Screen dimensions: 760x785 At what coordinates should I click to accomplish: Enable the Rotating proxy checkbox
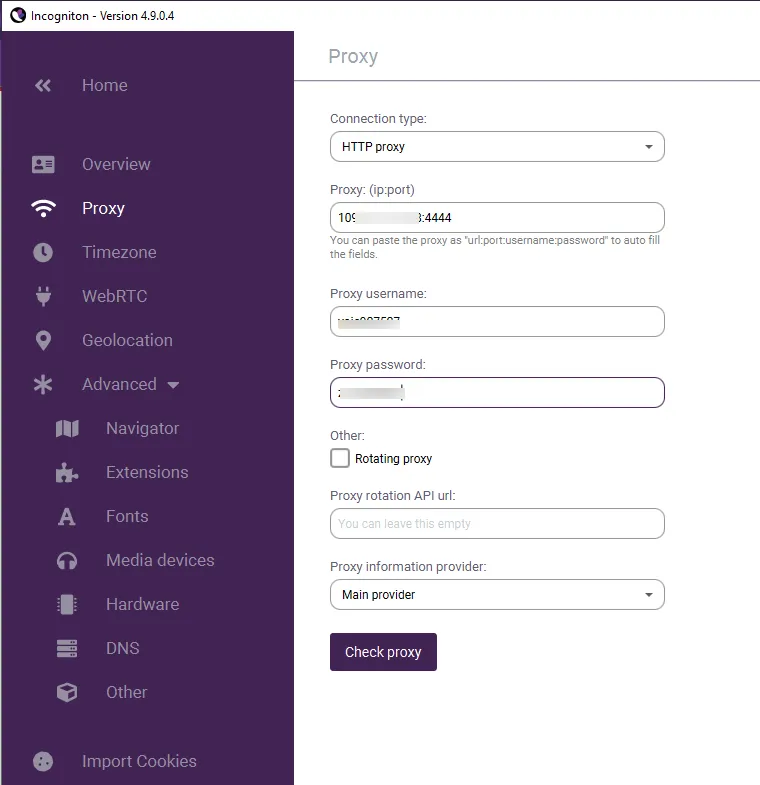pyautogui.click(x=340, y=458)
